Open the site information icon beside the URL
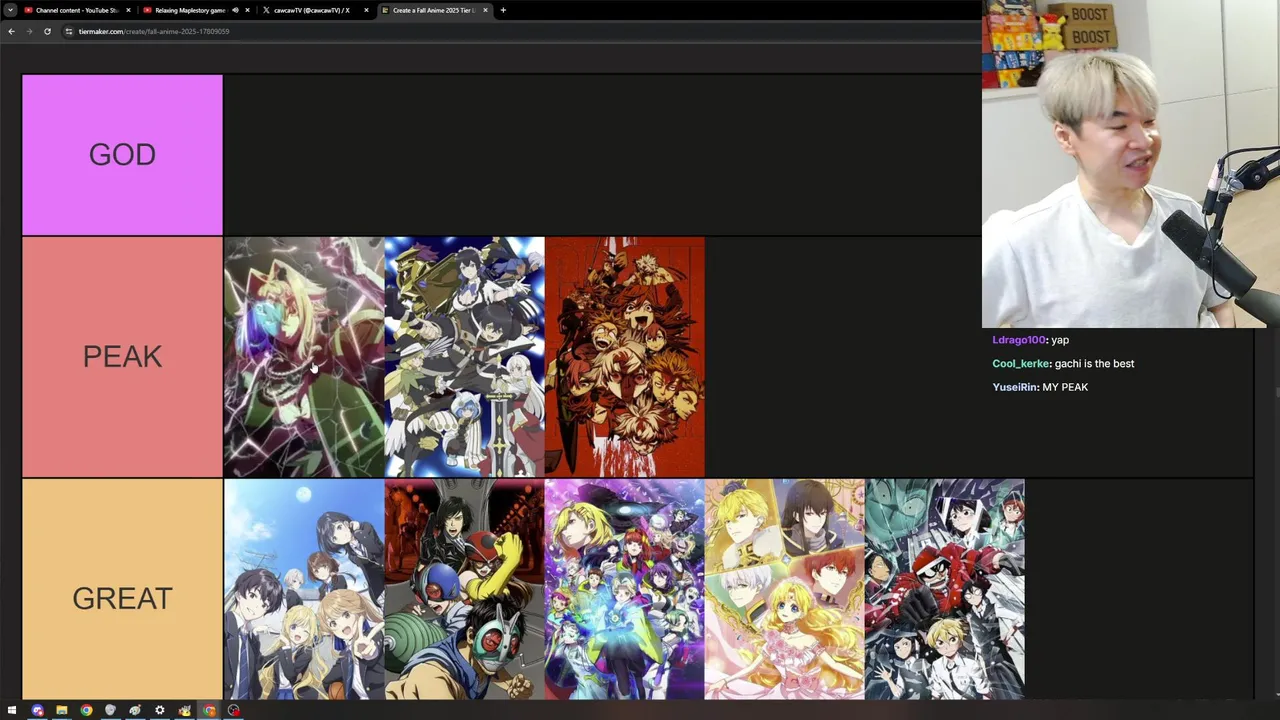Image resolution: width=1280 pixels, height=720 pixels. (68, 31)
